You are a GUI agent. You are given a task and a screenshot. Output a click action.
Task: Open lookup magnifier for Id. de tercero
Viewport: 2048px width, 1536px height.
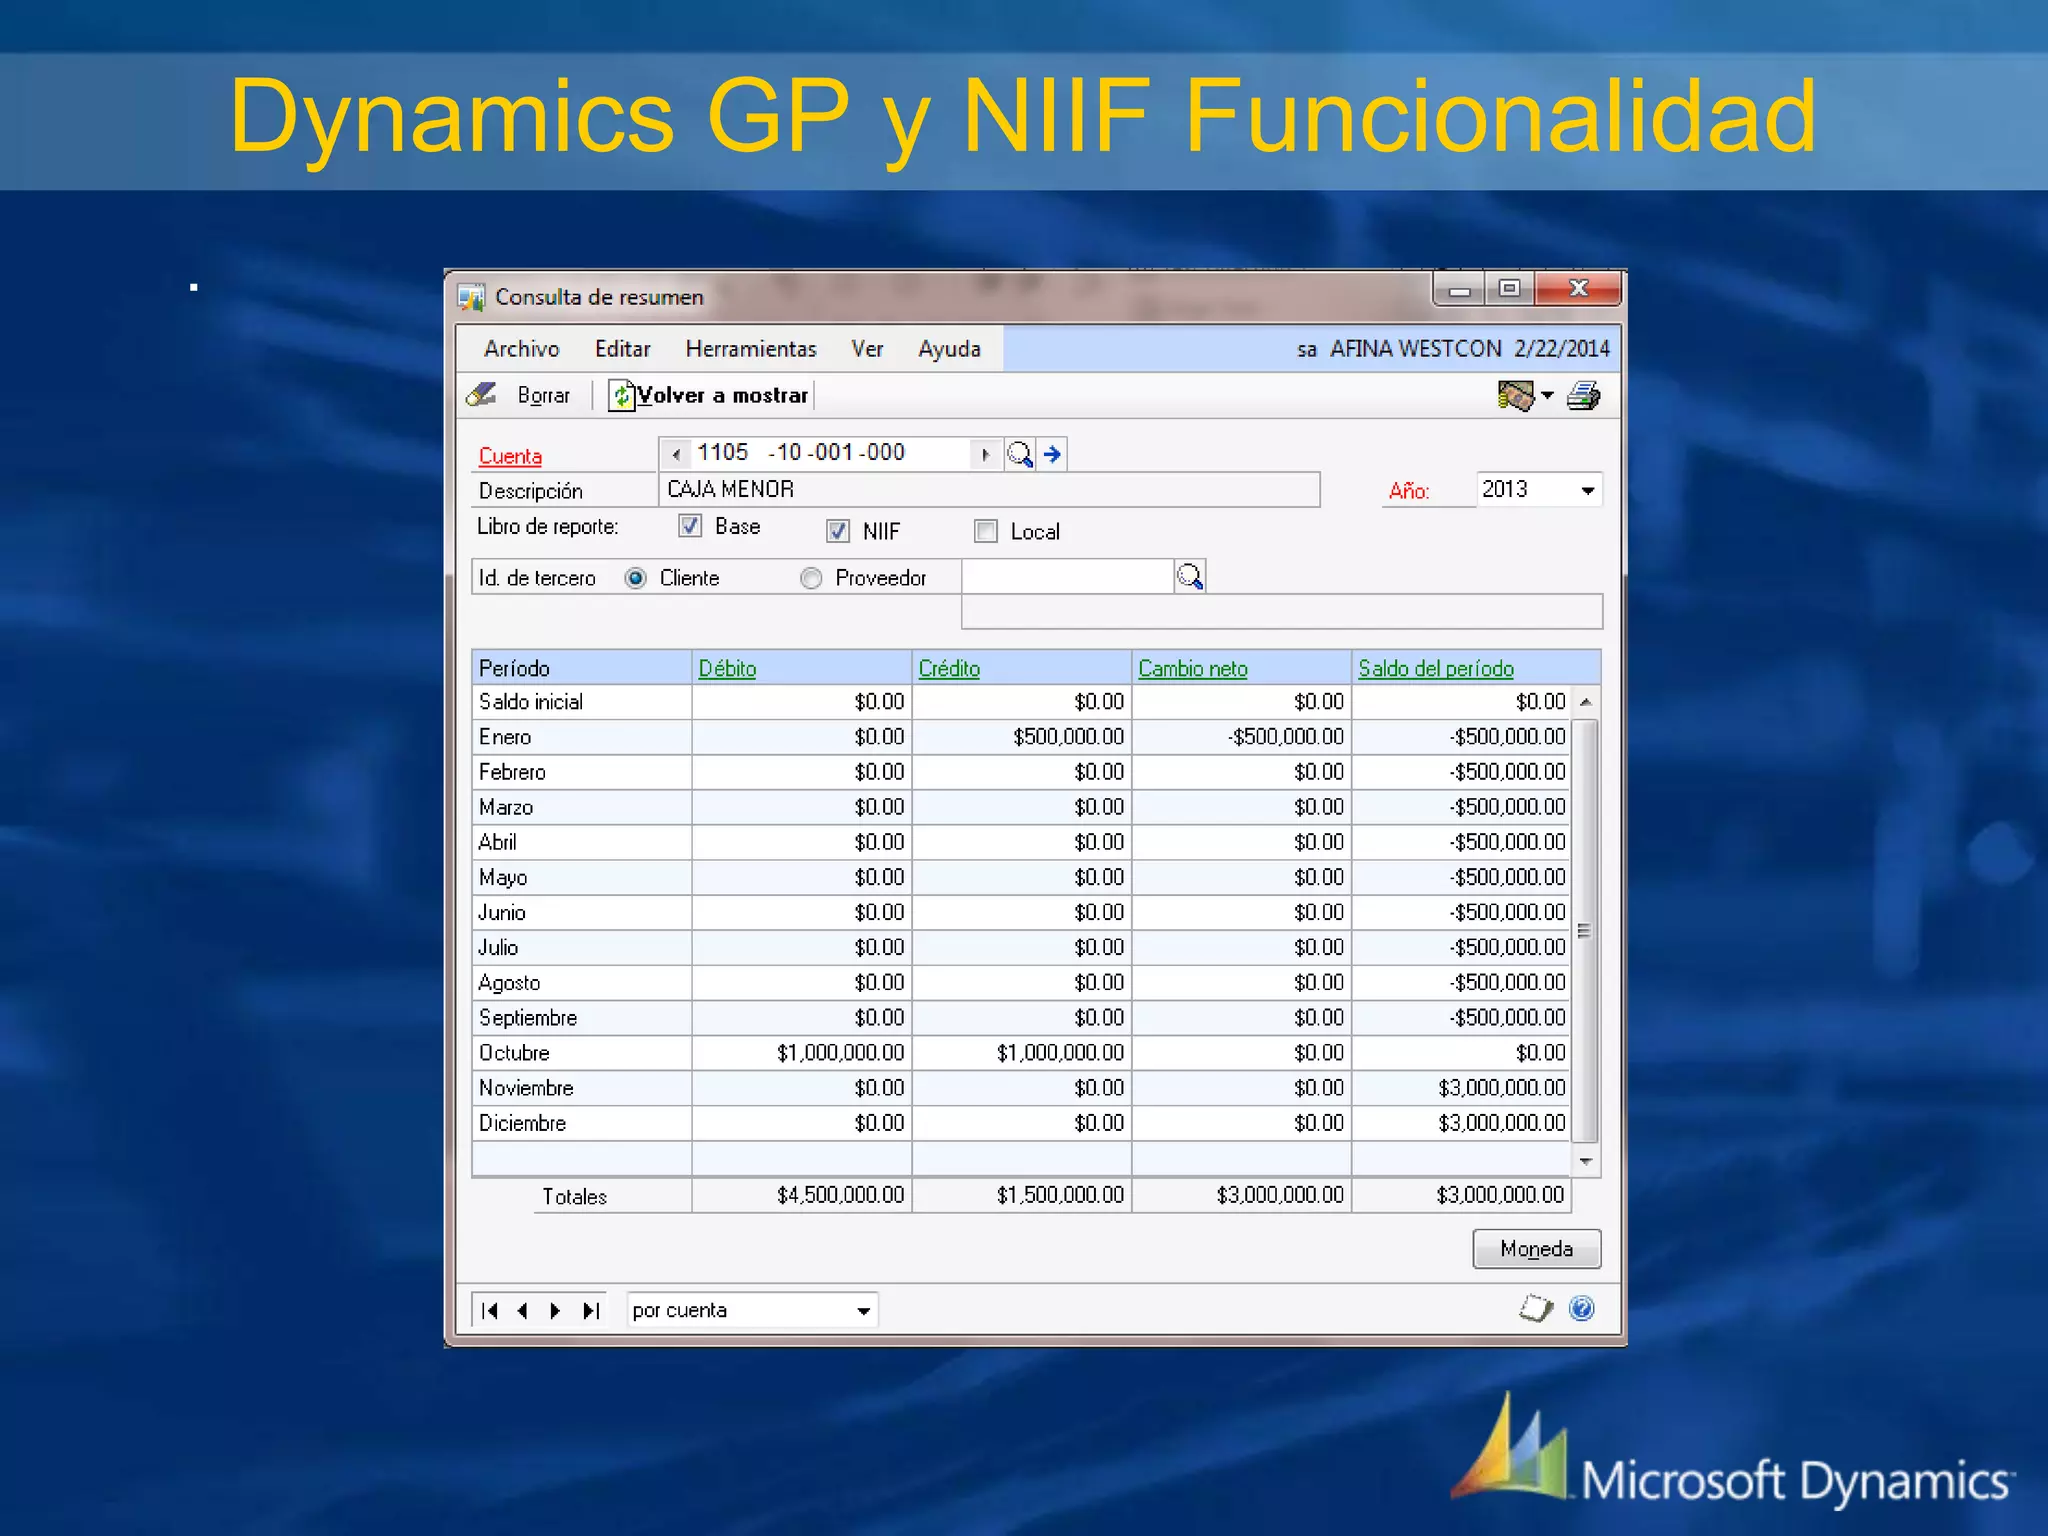(x=1190, y=577)
